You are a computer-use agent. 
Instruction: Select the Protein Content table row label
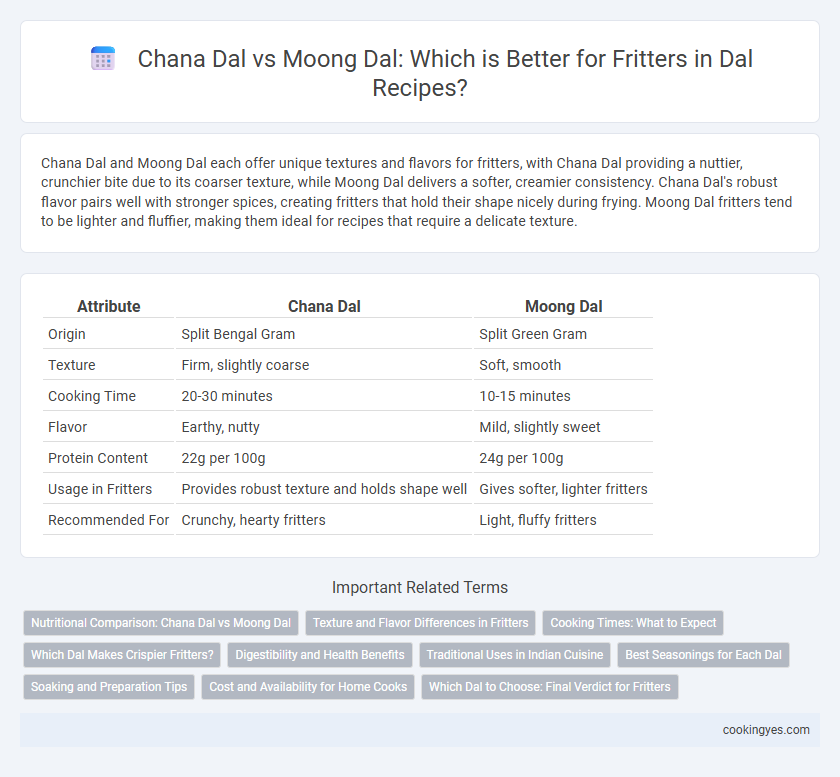98,458
